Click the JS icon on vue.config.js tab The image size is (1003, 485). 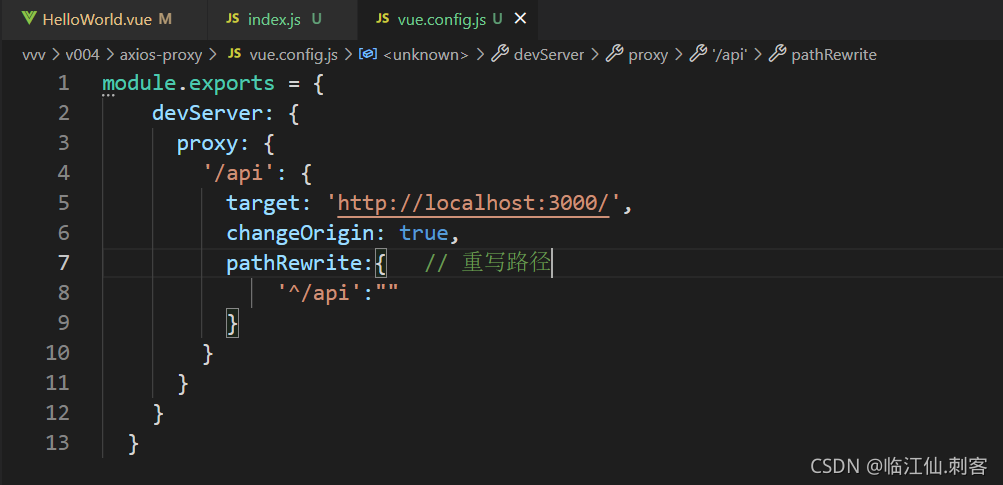383,19
